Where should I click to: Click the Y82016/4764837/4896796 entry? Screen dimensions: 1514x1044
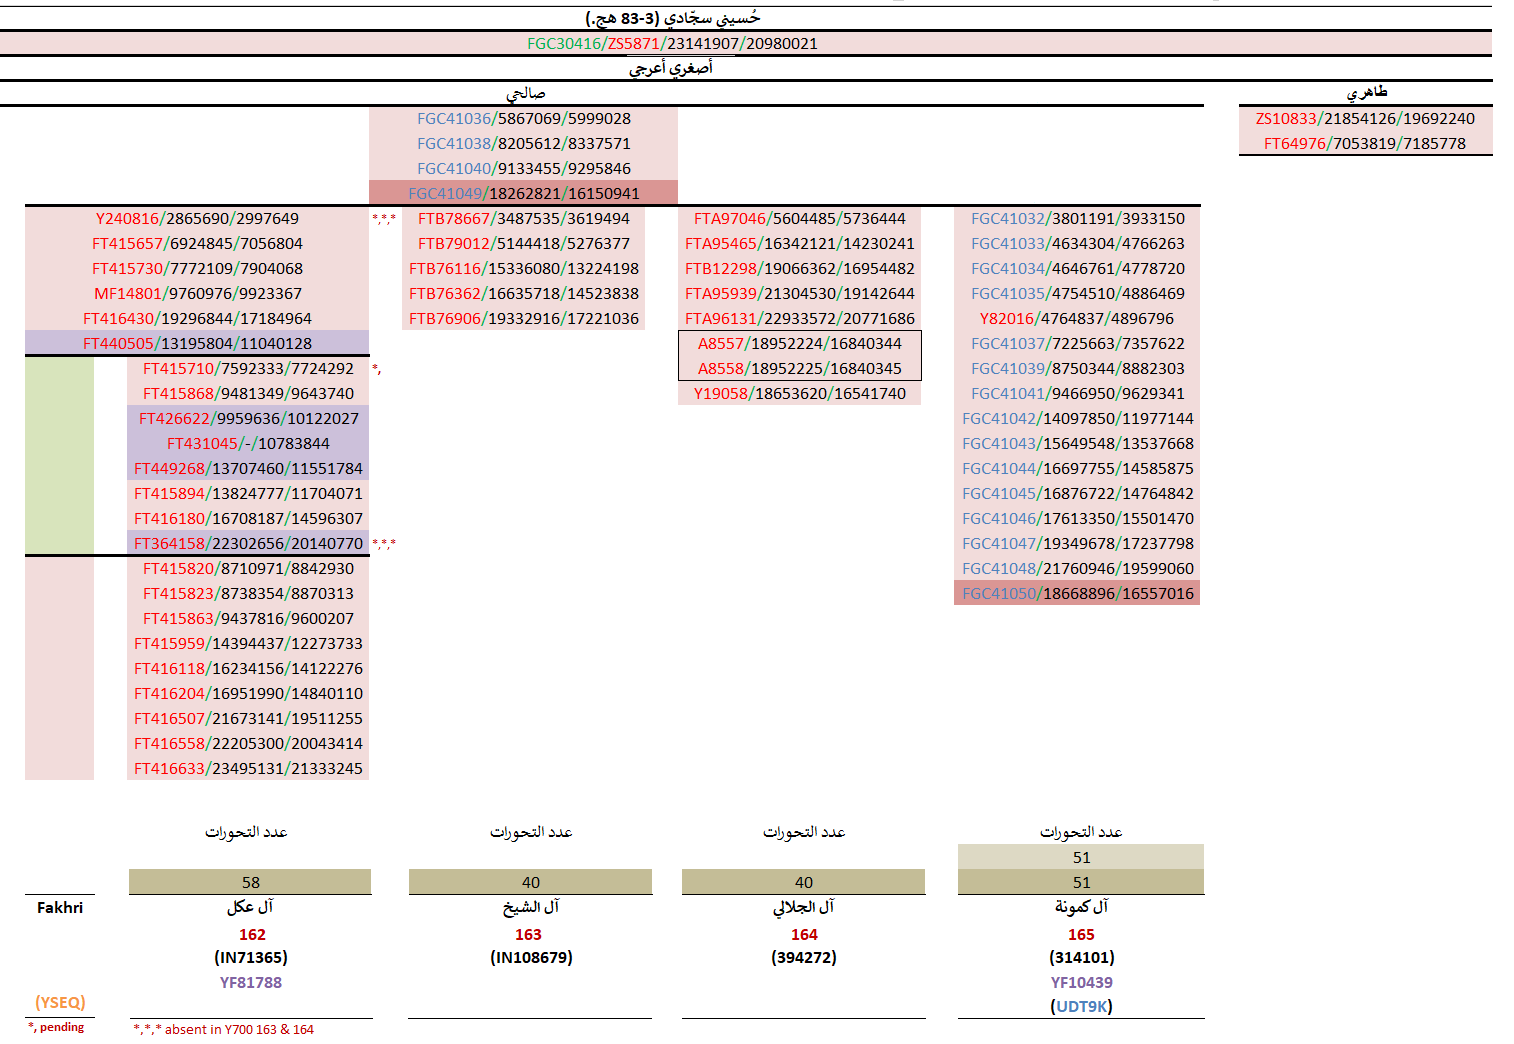1077,318
